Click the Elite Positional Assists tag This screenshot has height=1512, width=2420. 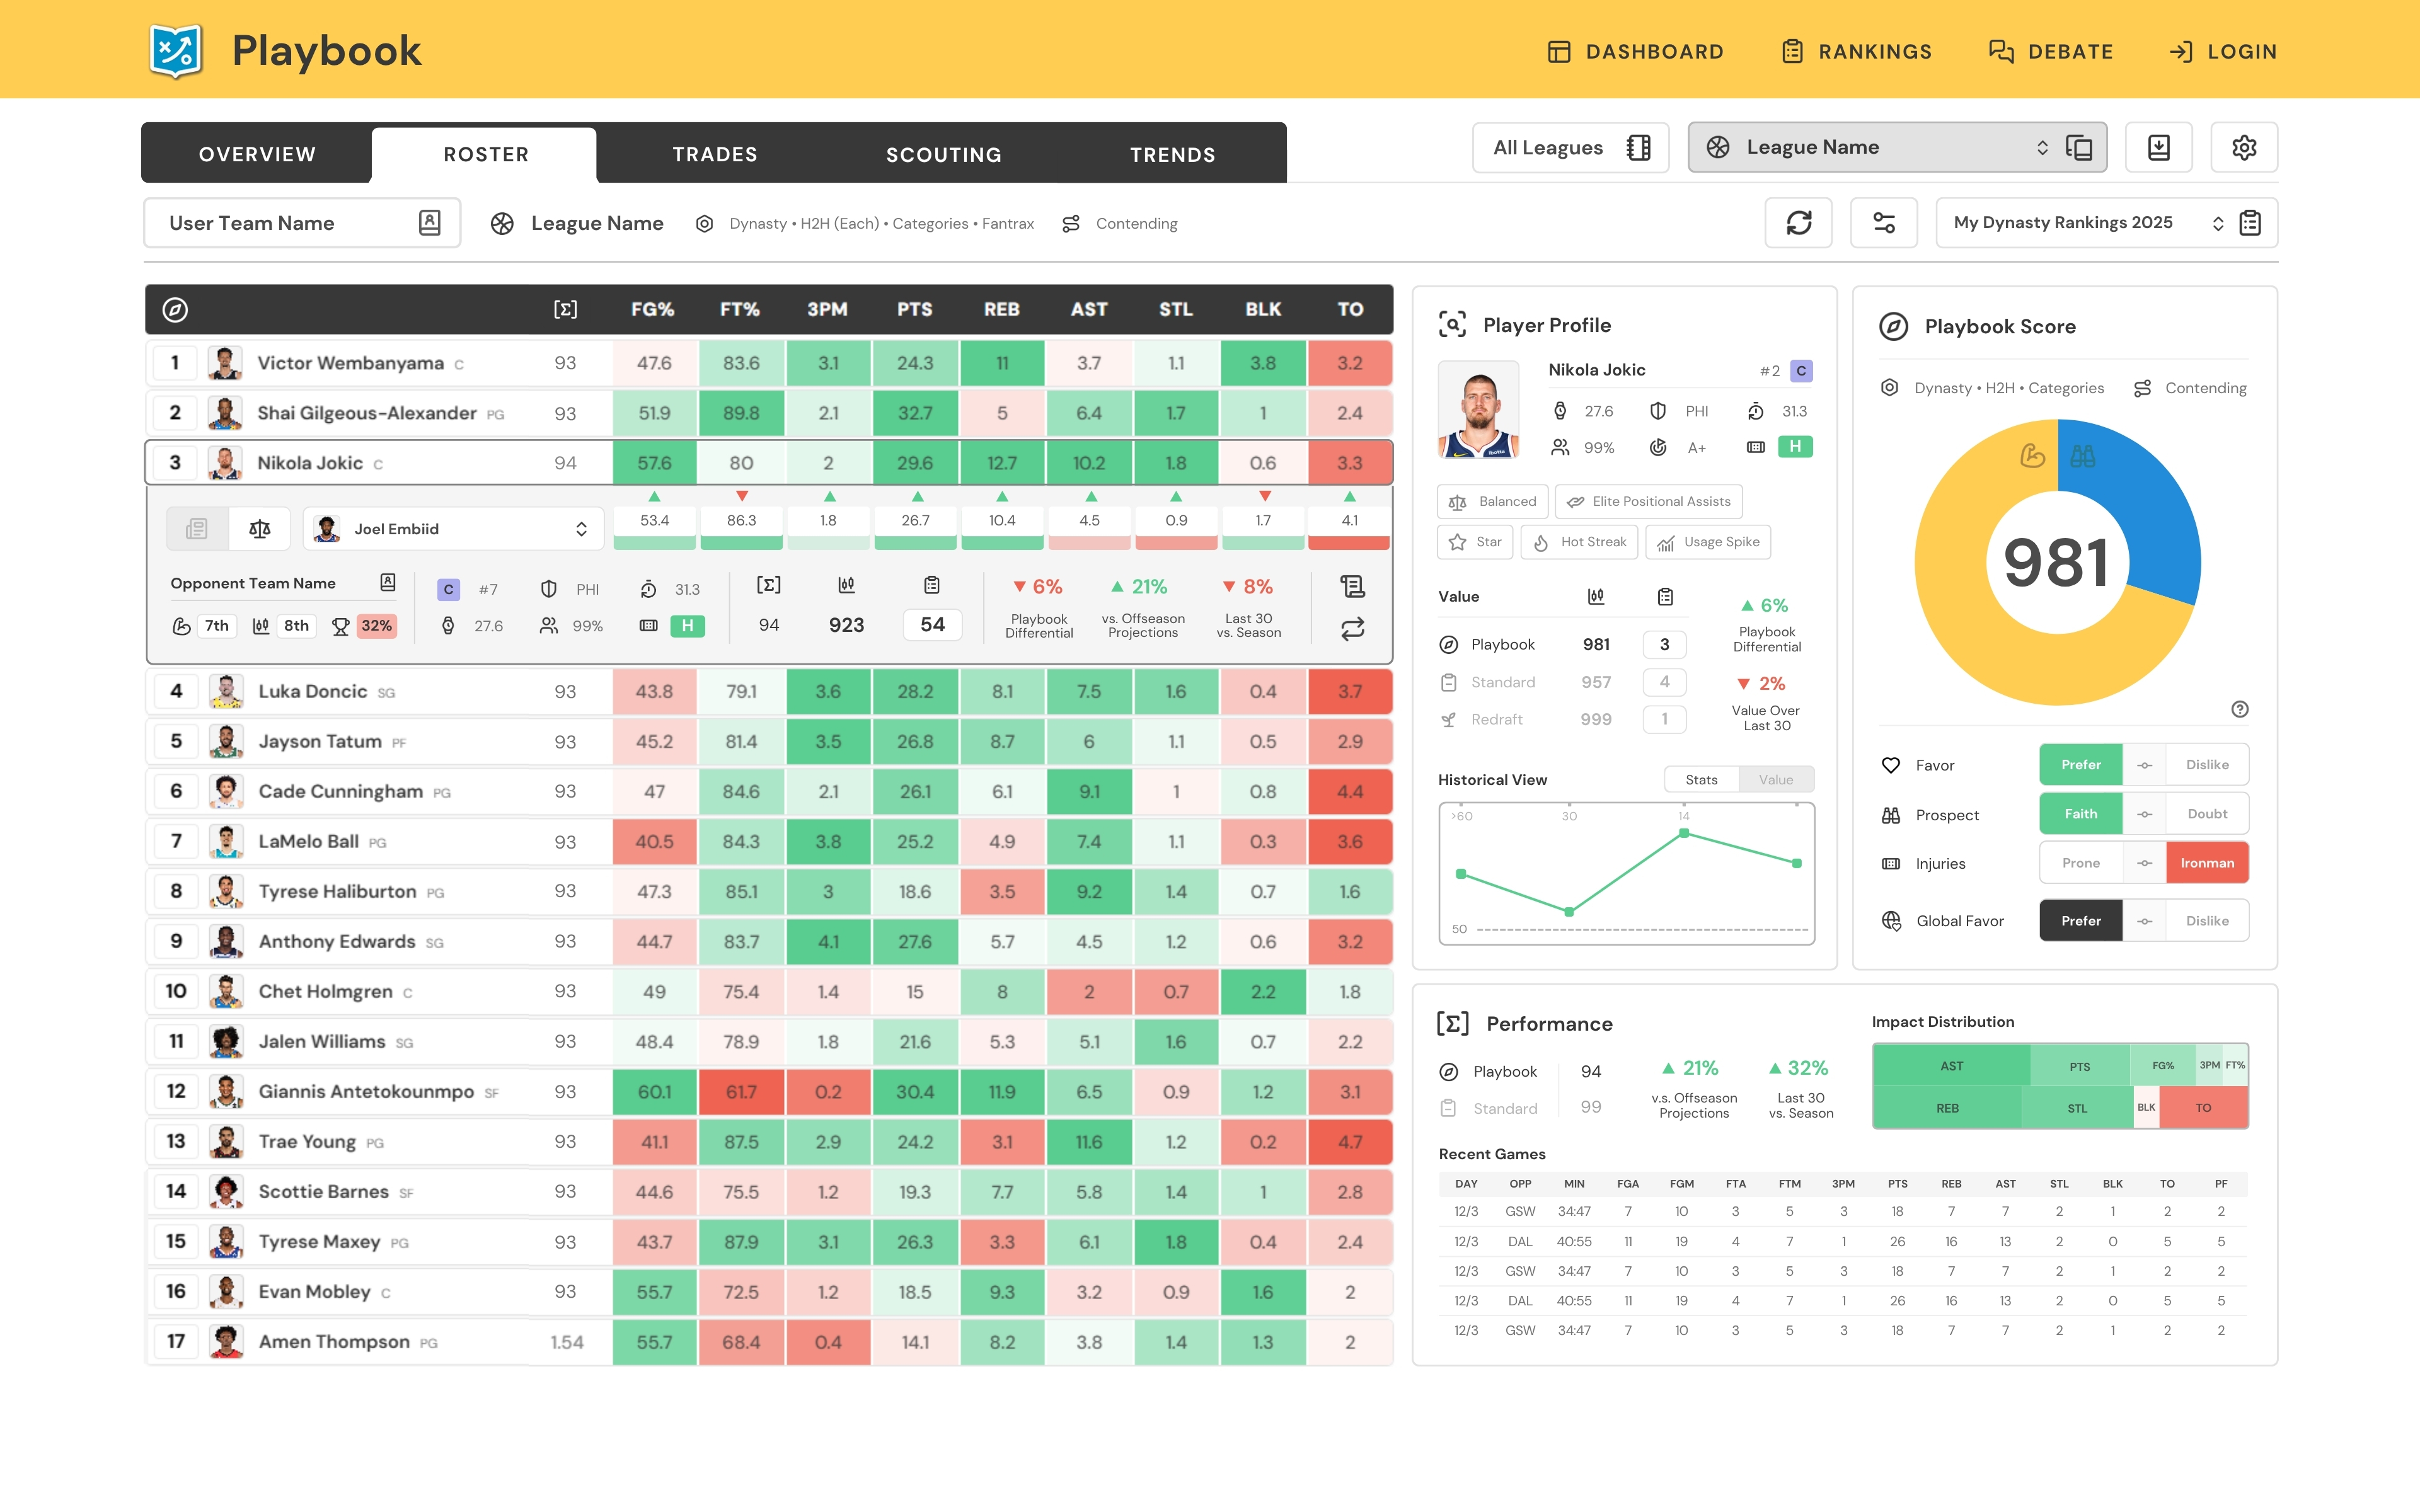click(1649, 502)
